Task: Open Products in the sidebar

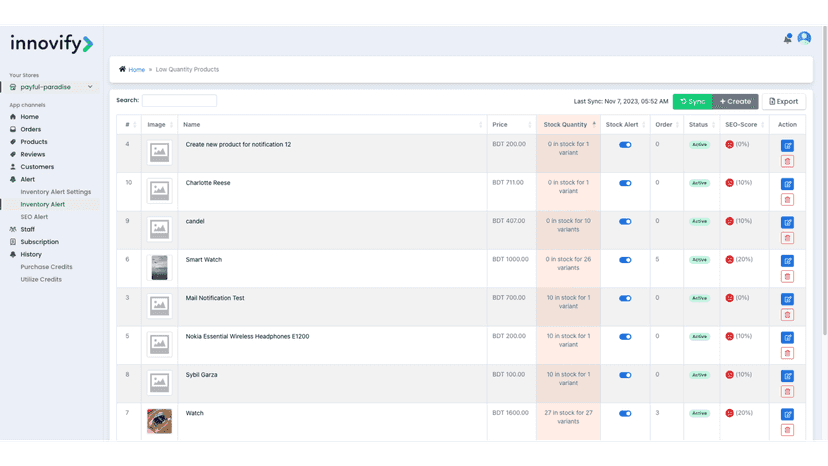Action: point(34,142)
